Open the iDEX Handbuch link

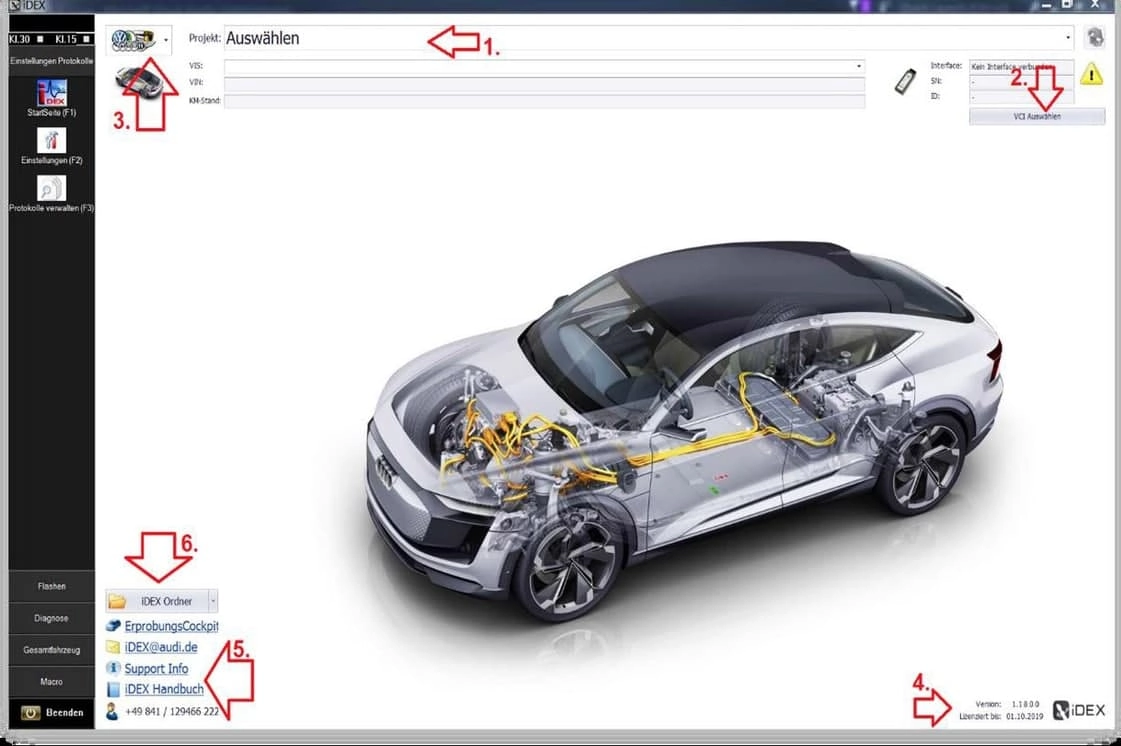tap(164, 689)
